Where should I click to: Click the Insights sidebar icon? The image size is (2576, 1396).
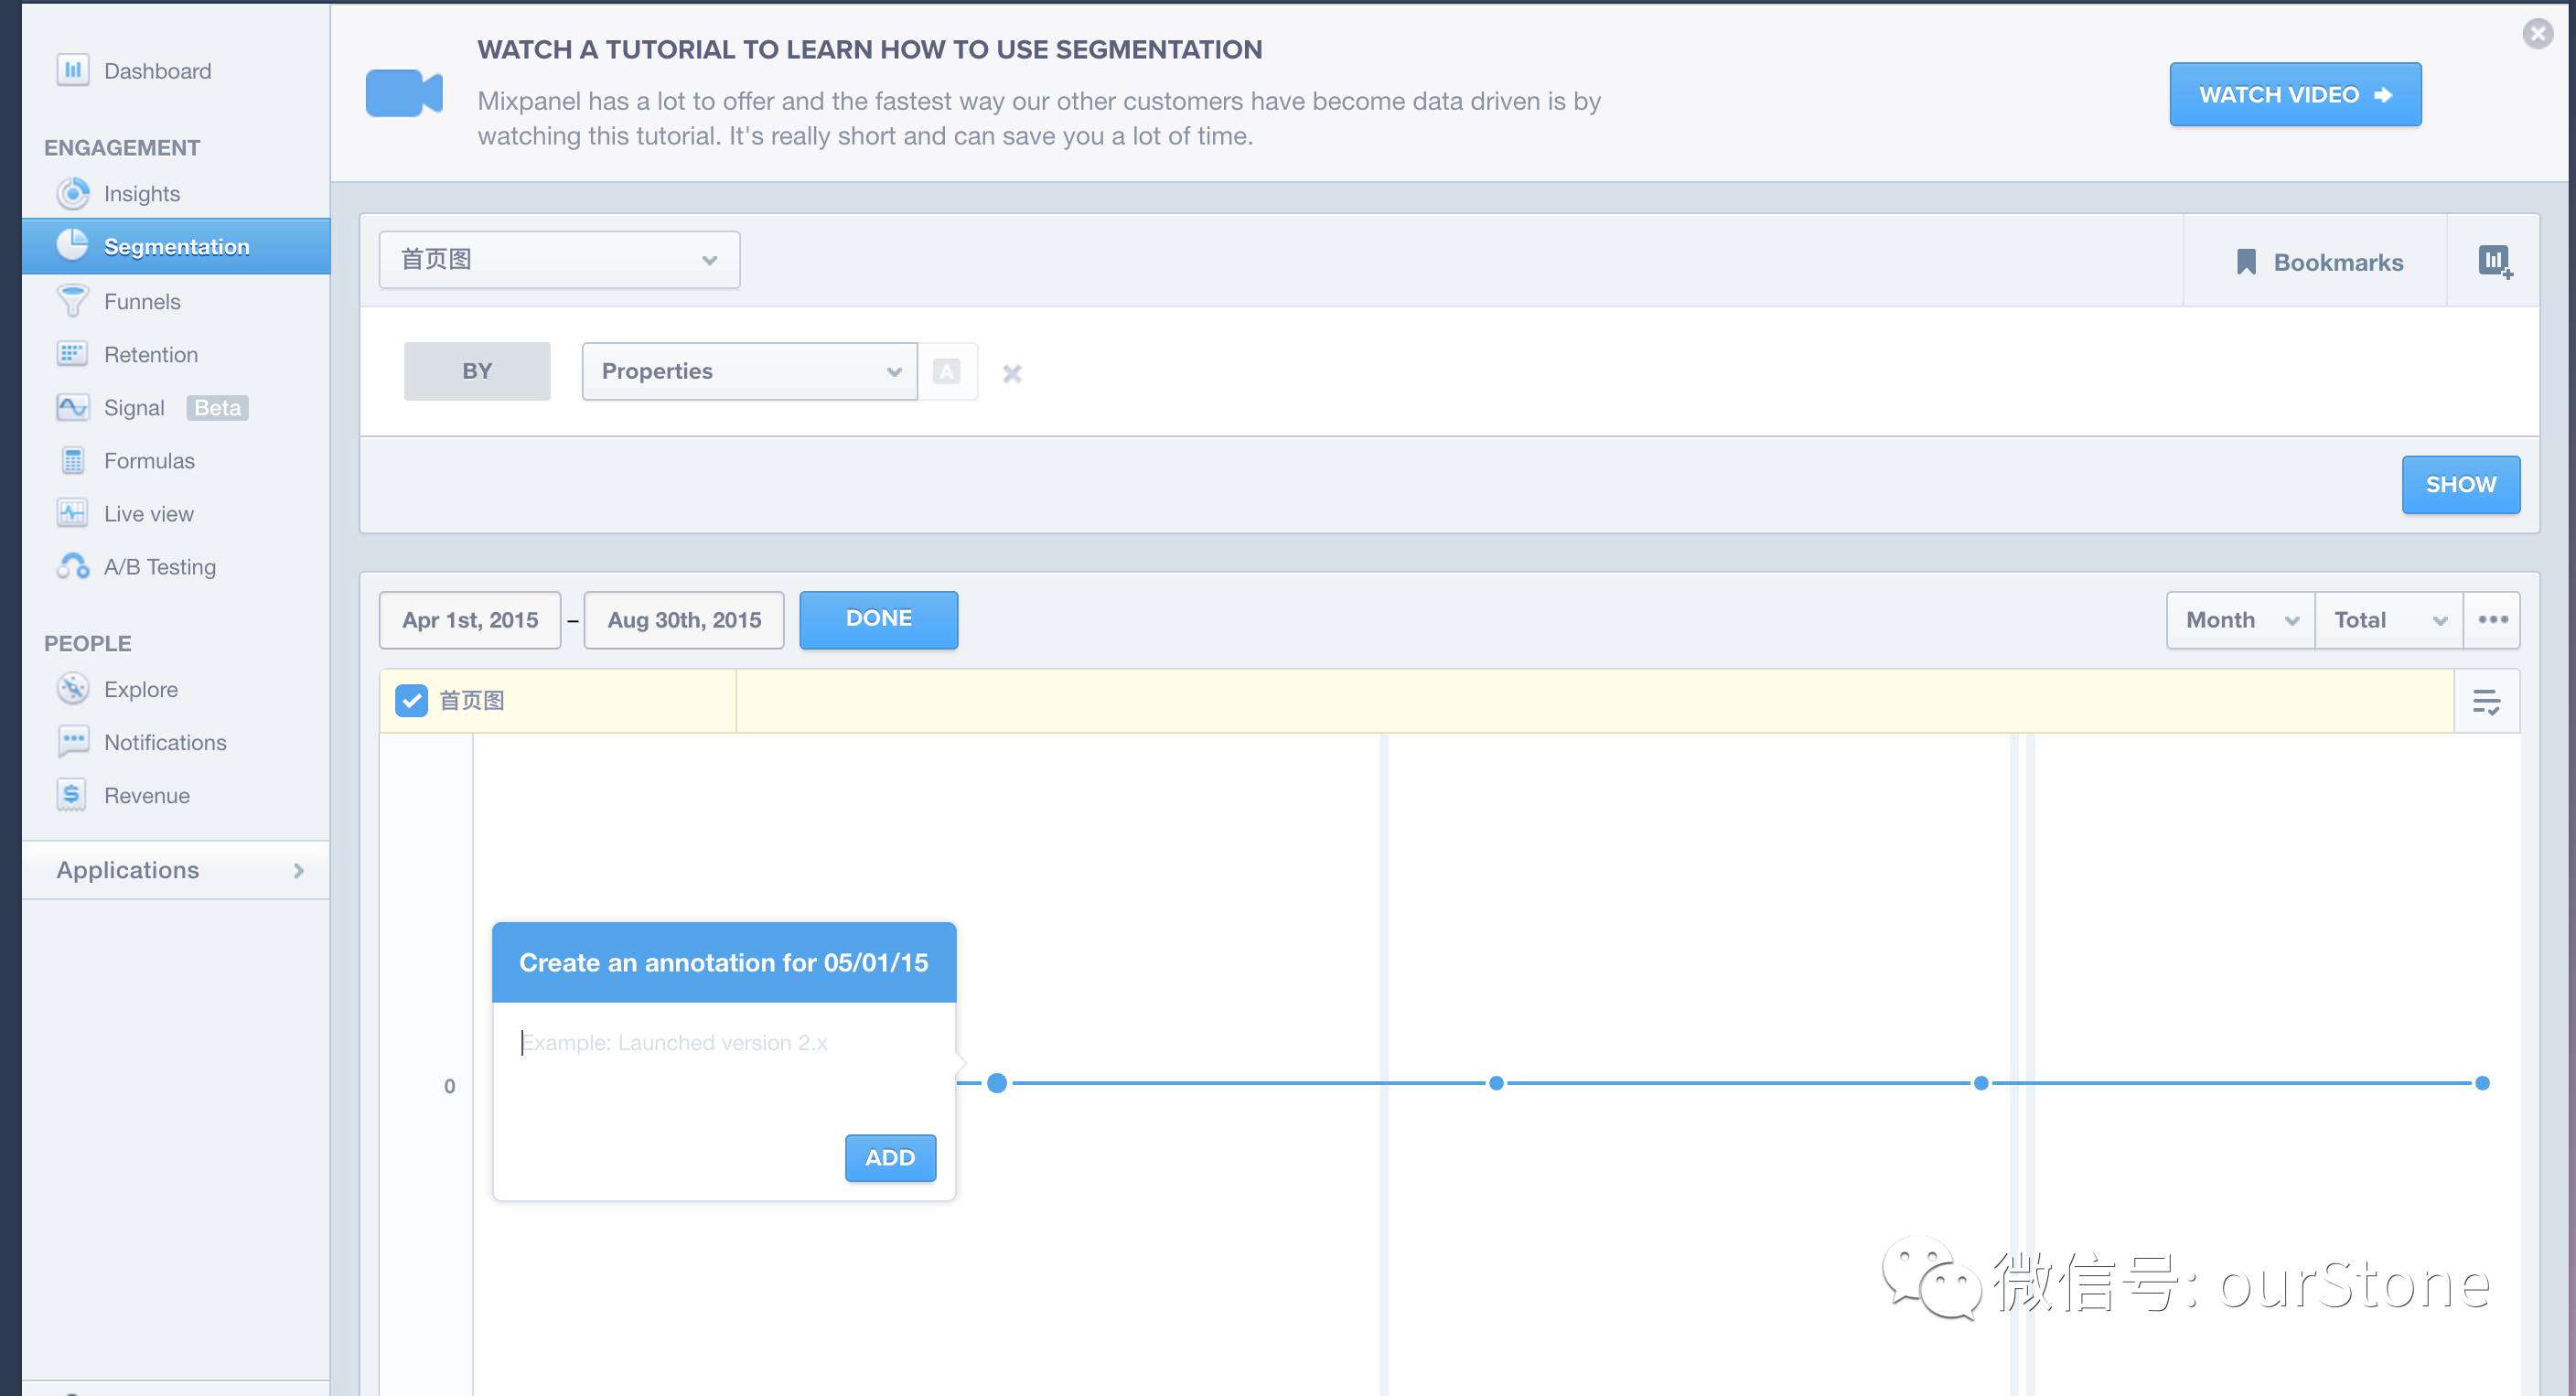[x=72, y=193]
